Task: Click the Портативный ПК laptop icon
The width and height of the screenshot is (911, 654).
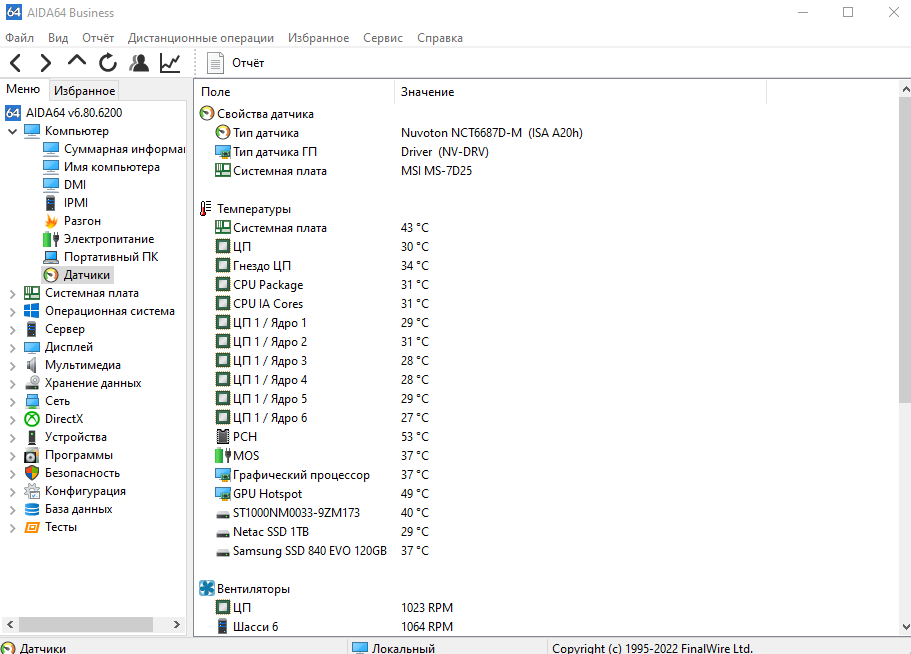Action: [x=51, y=257]
